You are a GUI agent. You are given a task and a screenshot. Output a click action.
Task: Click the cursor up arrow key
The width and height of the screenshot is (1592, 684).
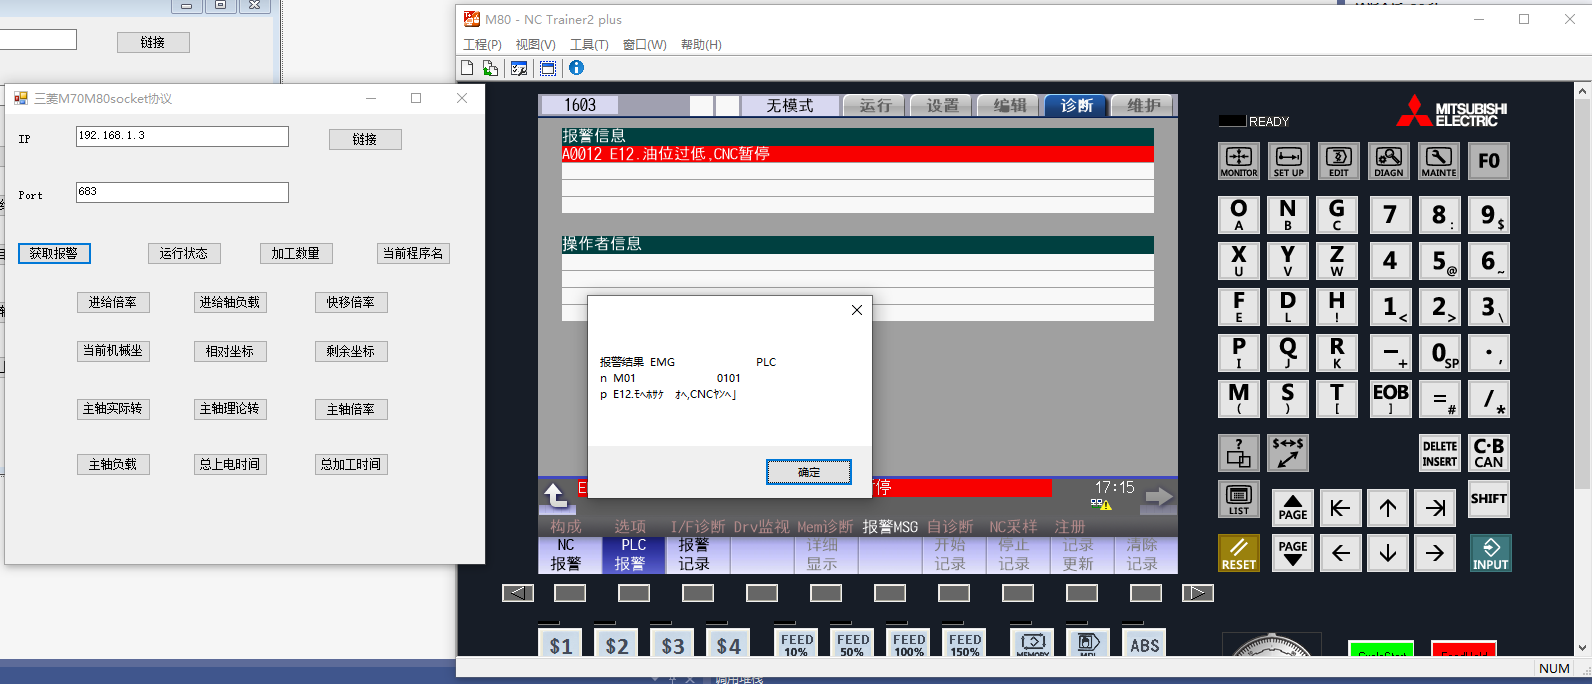1388,508
